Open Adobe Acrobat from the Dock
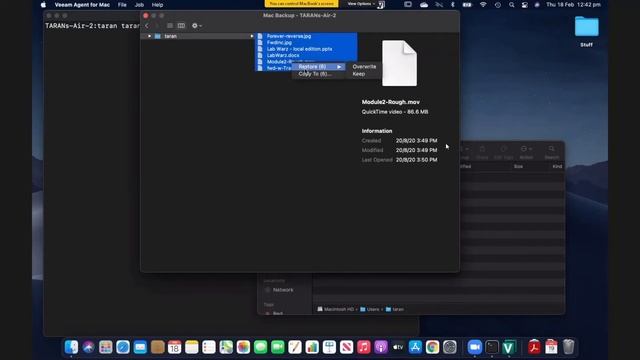This screenshot has height=360, width=640. click(x=534, y=347)
